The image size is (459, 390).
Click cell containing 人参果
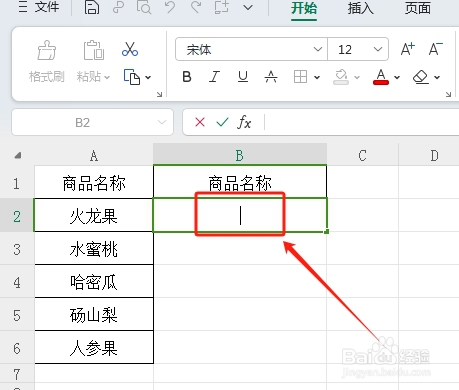tap(94, 348)
